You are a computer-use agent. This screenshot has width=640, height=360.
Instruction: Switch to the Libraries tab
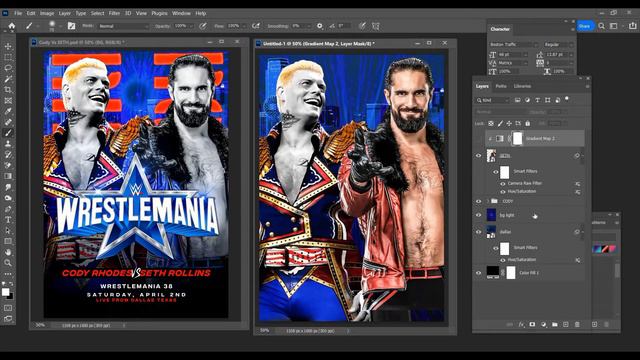click(522, 86)
